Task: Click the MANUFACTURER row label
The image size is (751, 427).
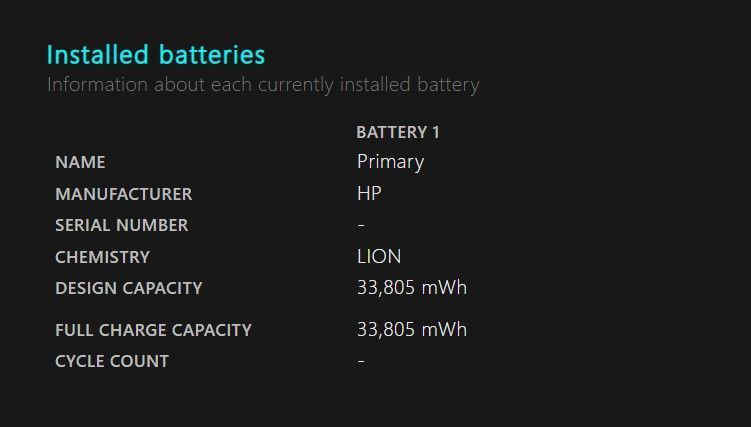Action: click(x=123, y=194)
